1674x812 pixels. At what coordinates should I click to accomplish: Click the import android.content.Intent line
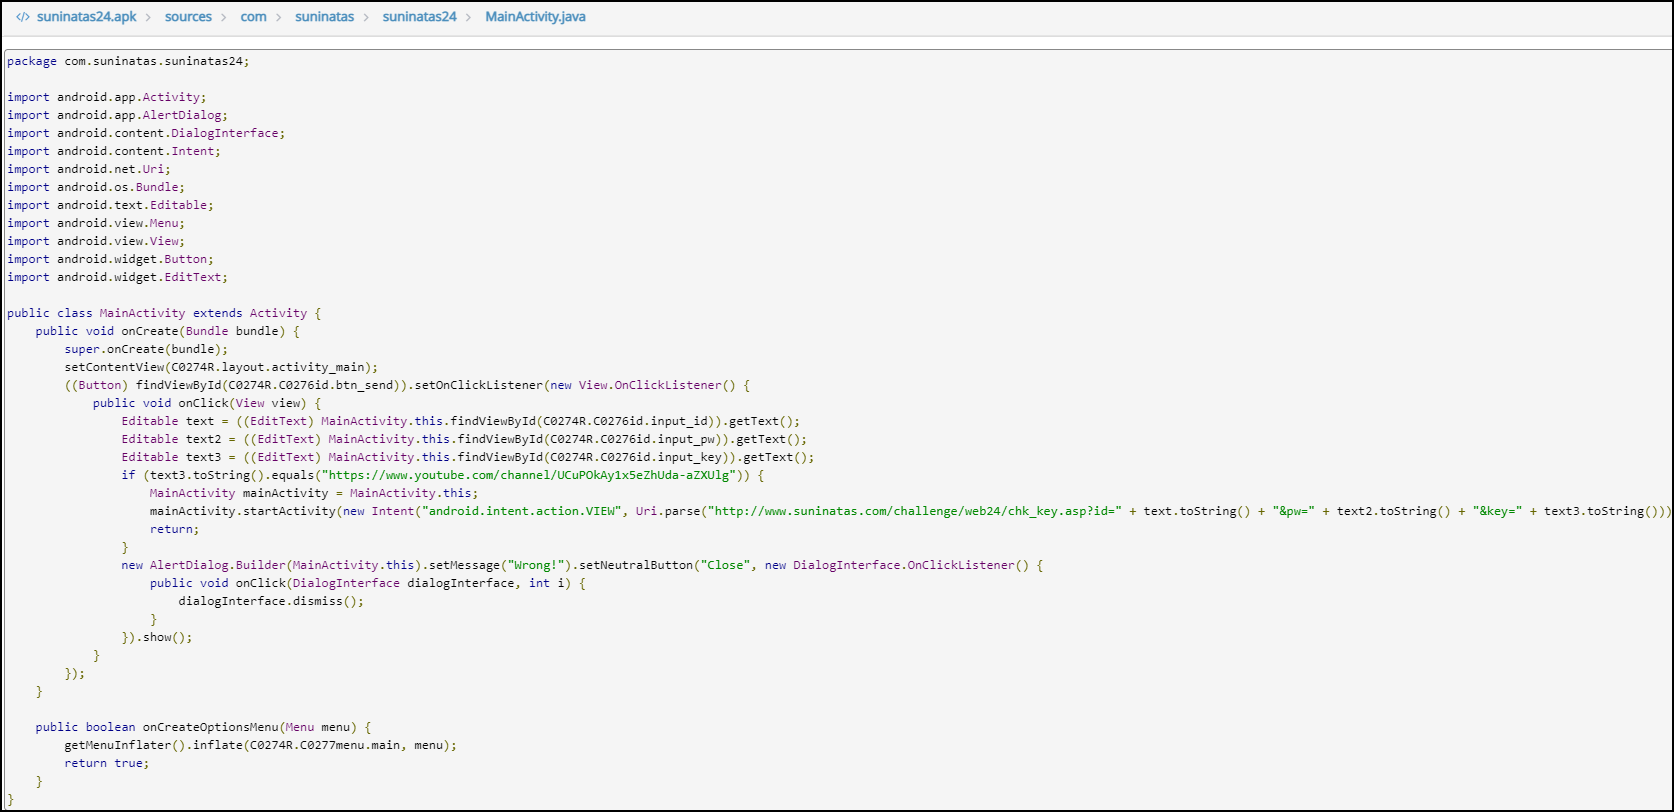(x=114, y=151)
